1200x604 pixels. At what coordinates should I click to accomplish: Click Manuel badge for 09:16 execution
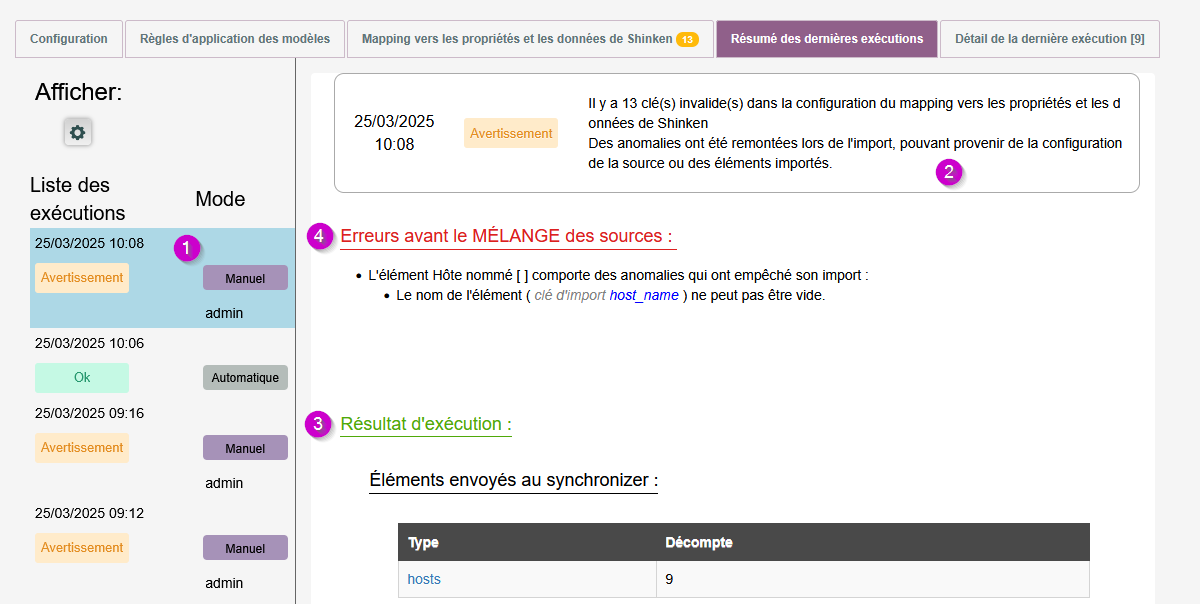coord(245,448)
